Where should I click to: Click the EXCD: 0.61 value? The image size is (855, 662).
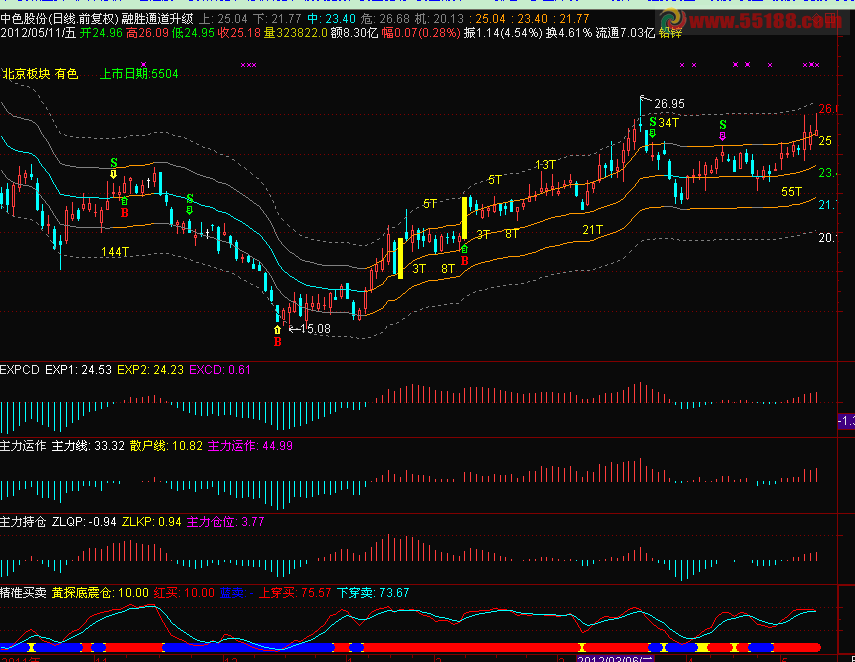[220, 370]
